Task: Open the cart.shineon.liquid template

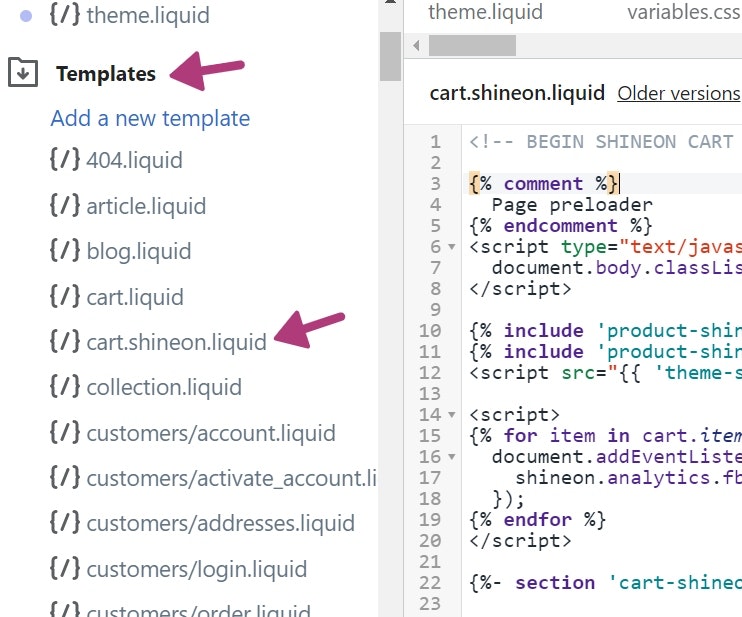Action: pyautogui.click(x=177, y=342)
